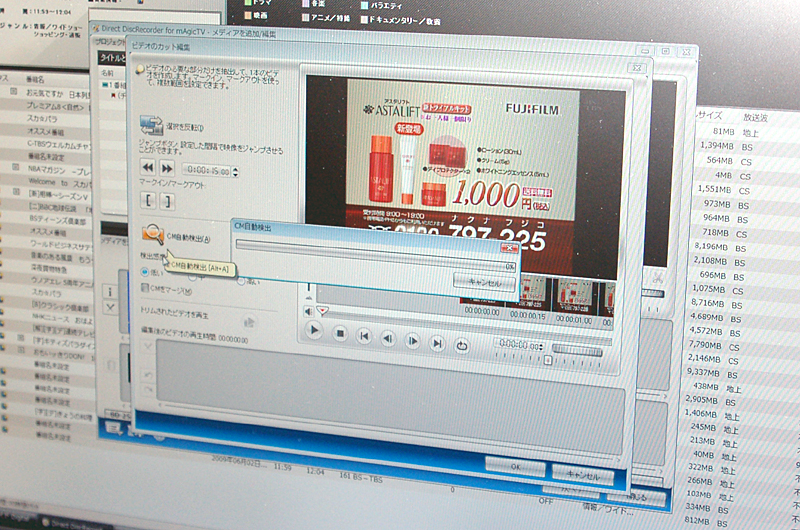The image size is (800, 530).
Task: Select the middle (中) sensitivity radio button
Action: point(192,277)
